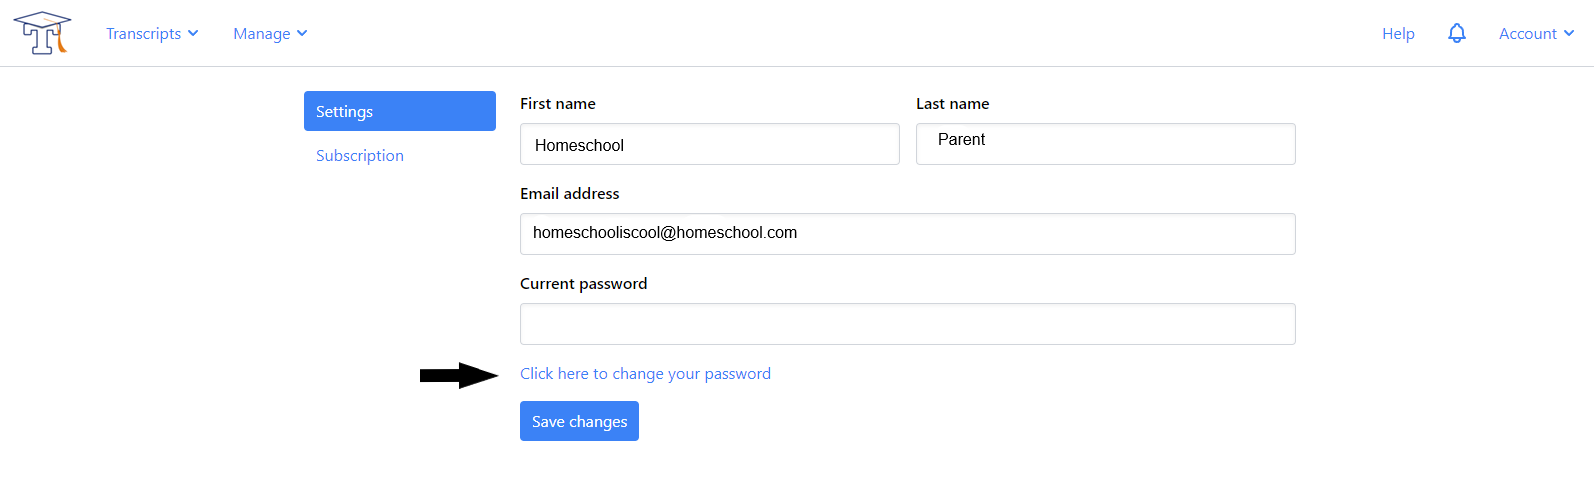Click into the empty Current password field
Screen dimensions: 1594x483
tap(907, 324)
